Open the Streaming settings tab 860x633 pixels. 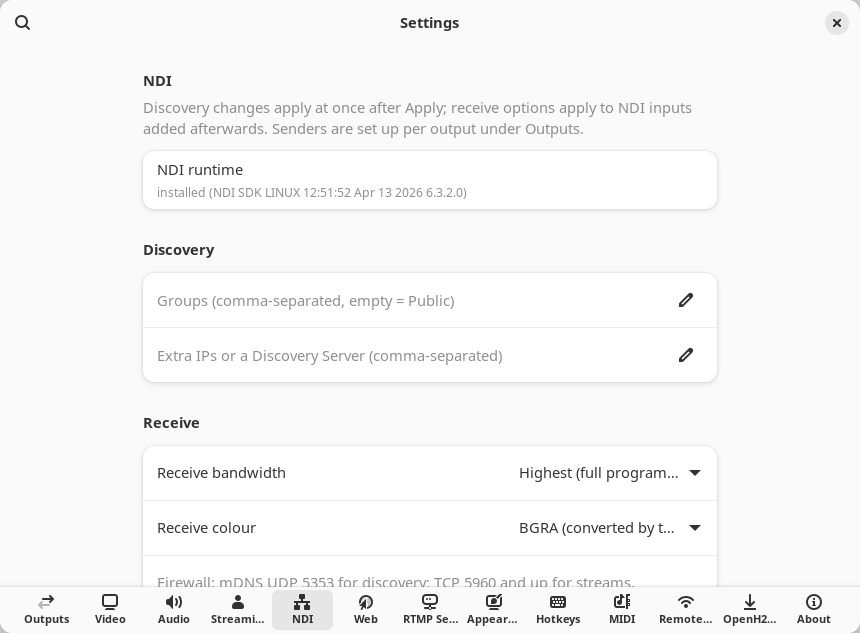click(x=237, y=609)
